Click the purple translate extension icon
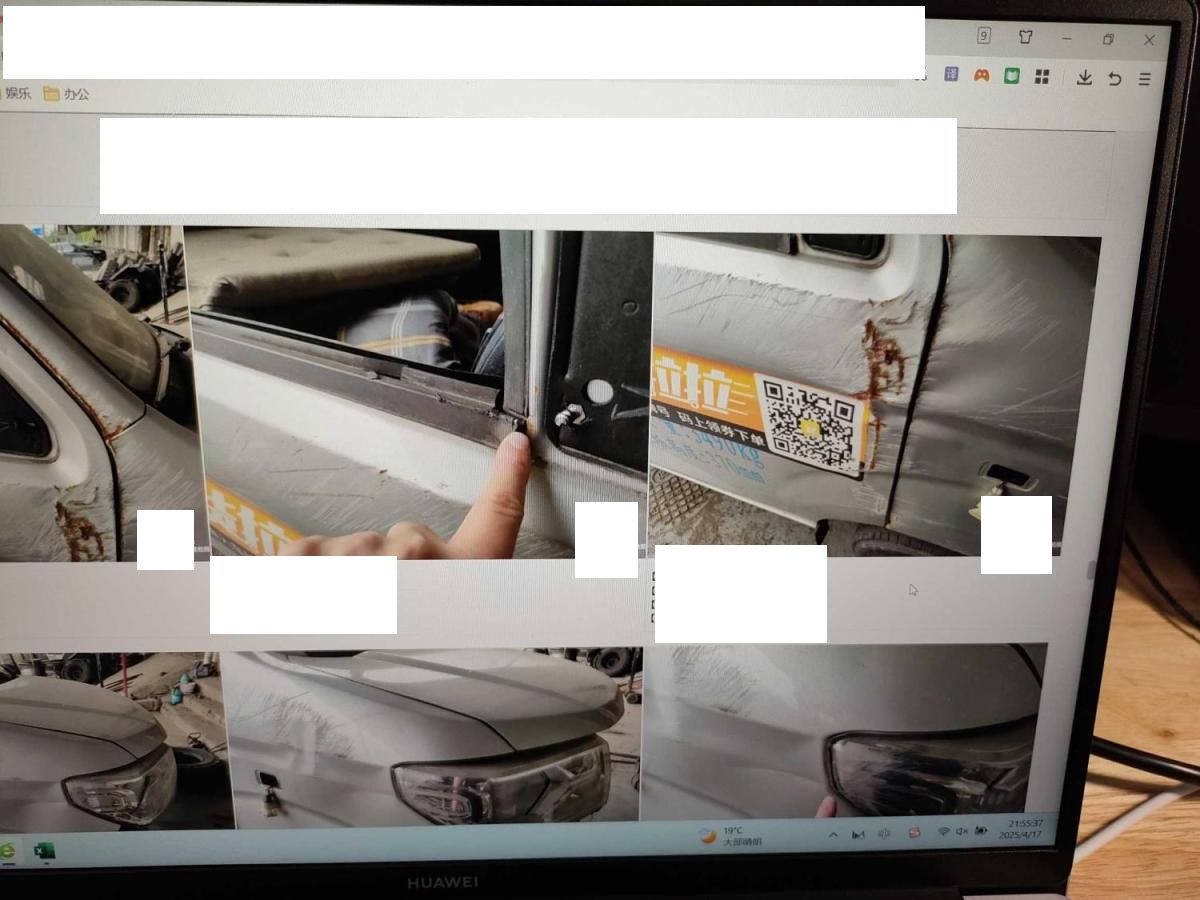This screenshot has height=900, width=1200. click(x=952, y=74)
